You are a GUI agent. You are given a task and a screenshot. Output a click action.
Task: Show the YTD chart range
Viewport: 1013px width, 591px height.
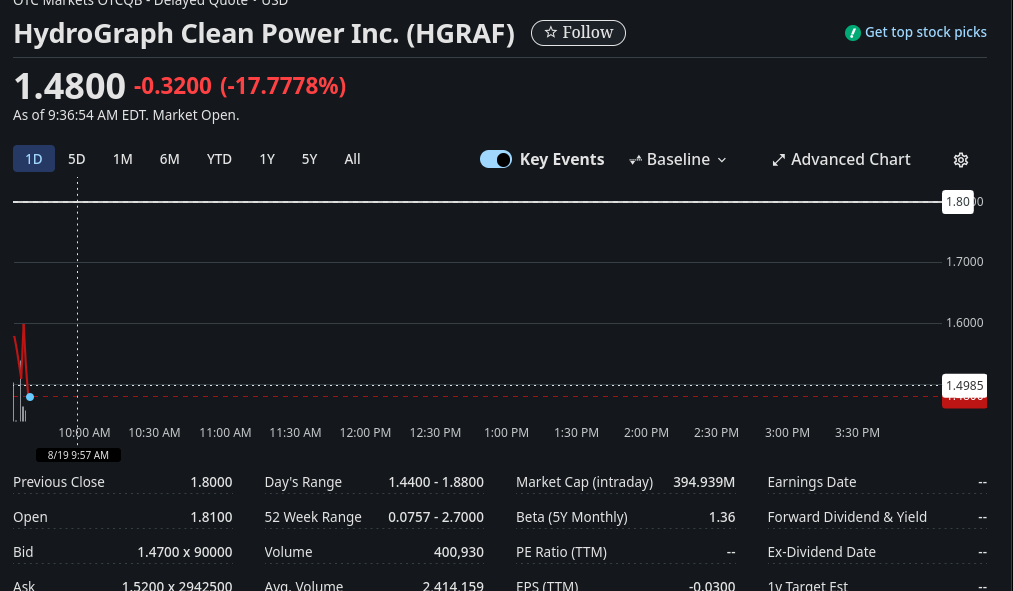tap(219, 159)
